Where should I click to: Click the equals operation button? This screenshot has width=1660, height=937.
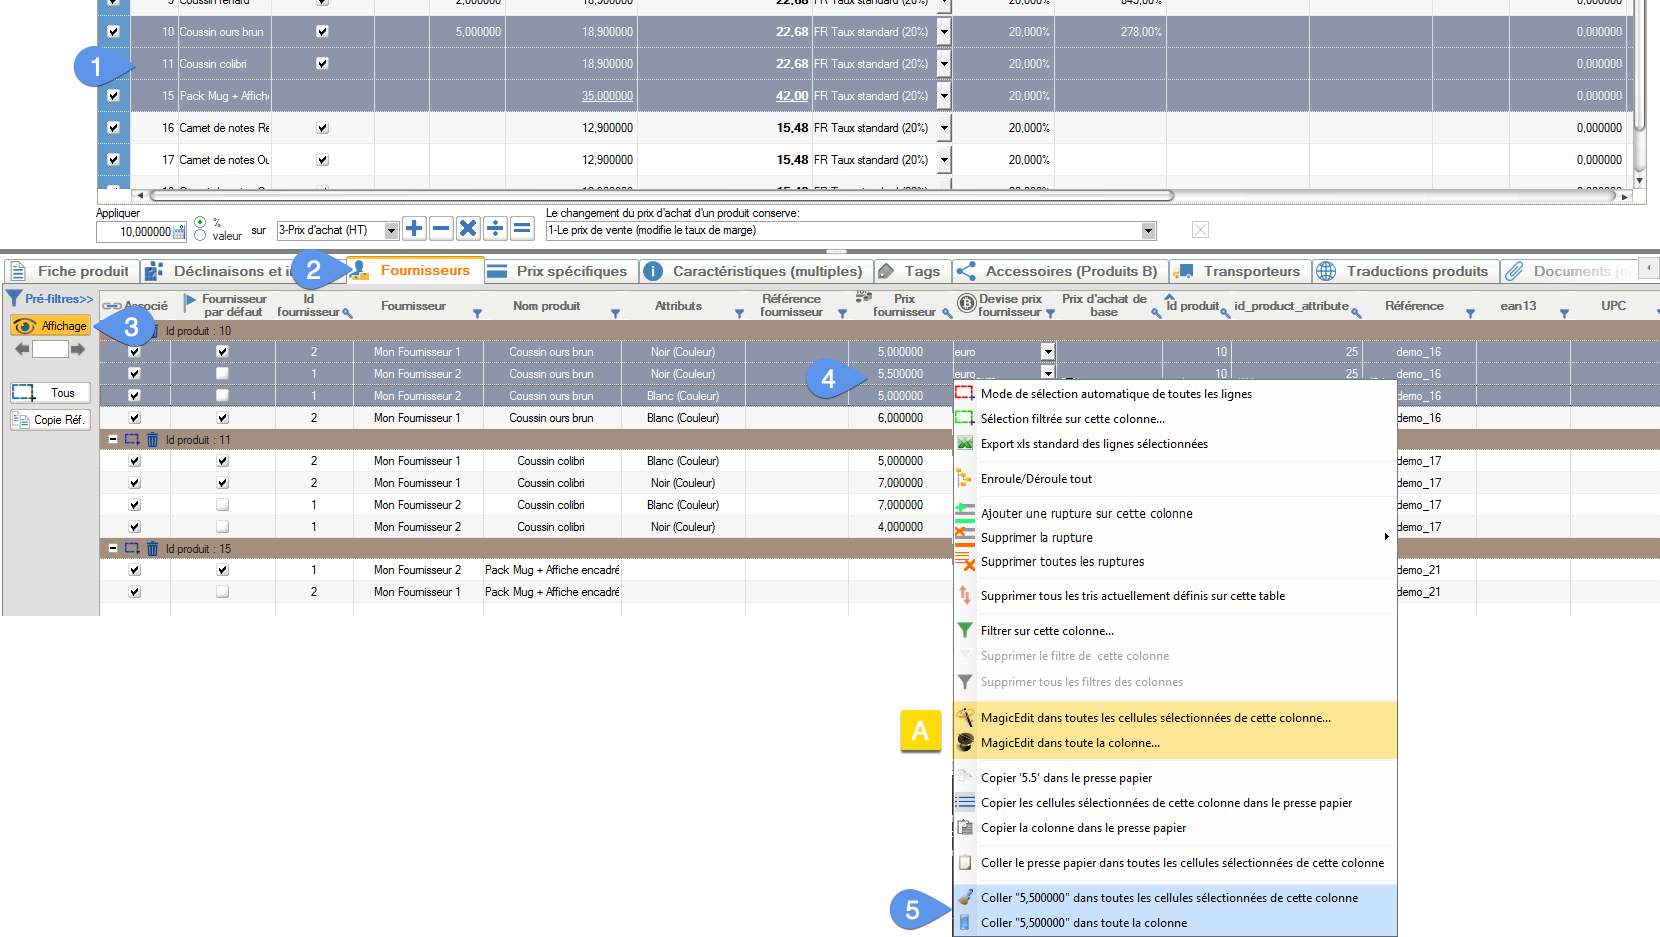pos(522,229)
